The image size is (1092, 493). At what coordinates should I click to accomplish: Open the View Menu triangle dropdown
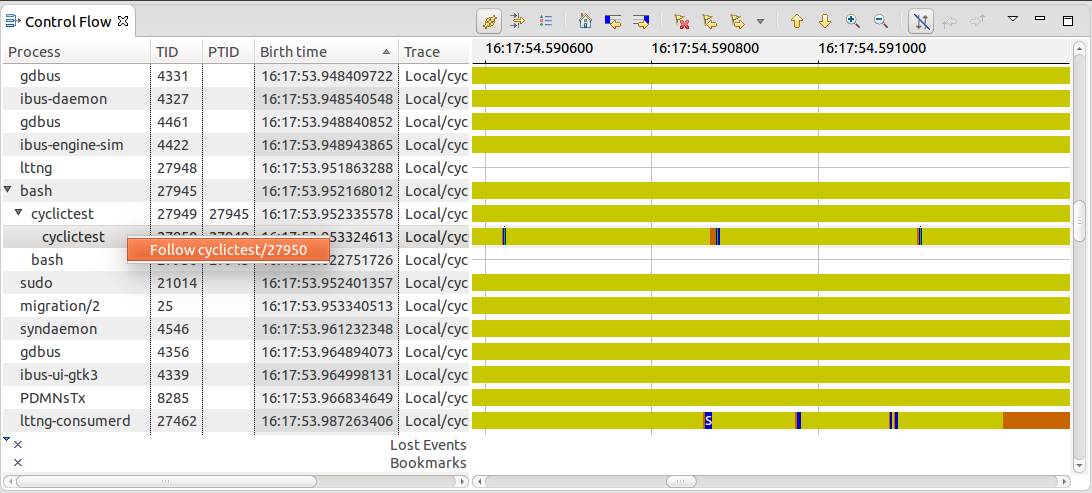click(x=1012, y=19)
